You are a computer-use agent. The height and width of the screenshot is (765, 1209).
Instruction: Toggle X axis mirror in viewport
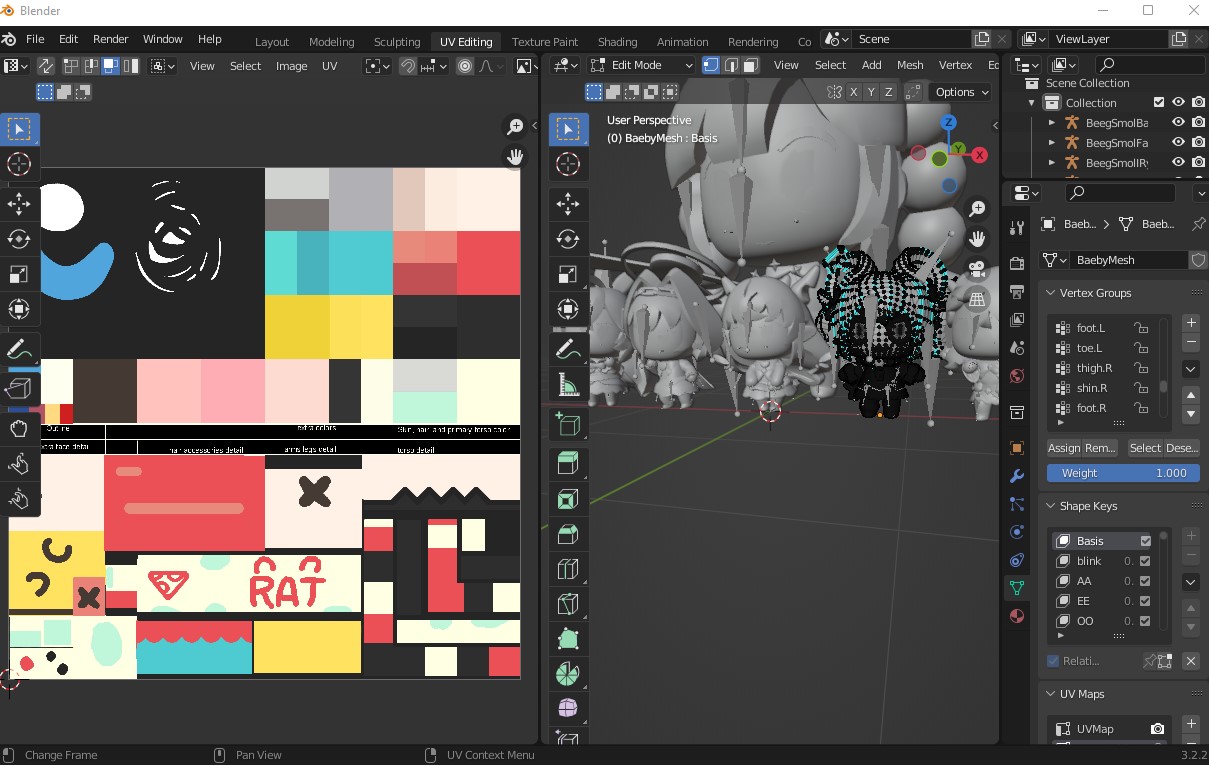[853, 92]
